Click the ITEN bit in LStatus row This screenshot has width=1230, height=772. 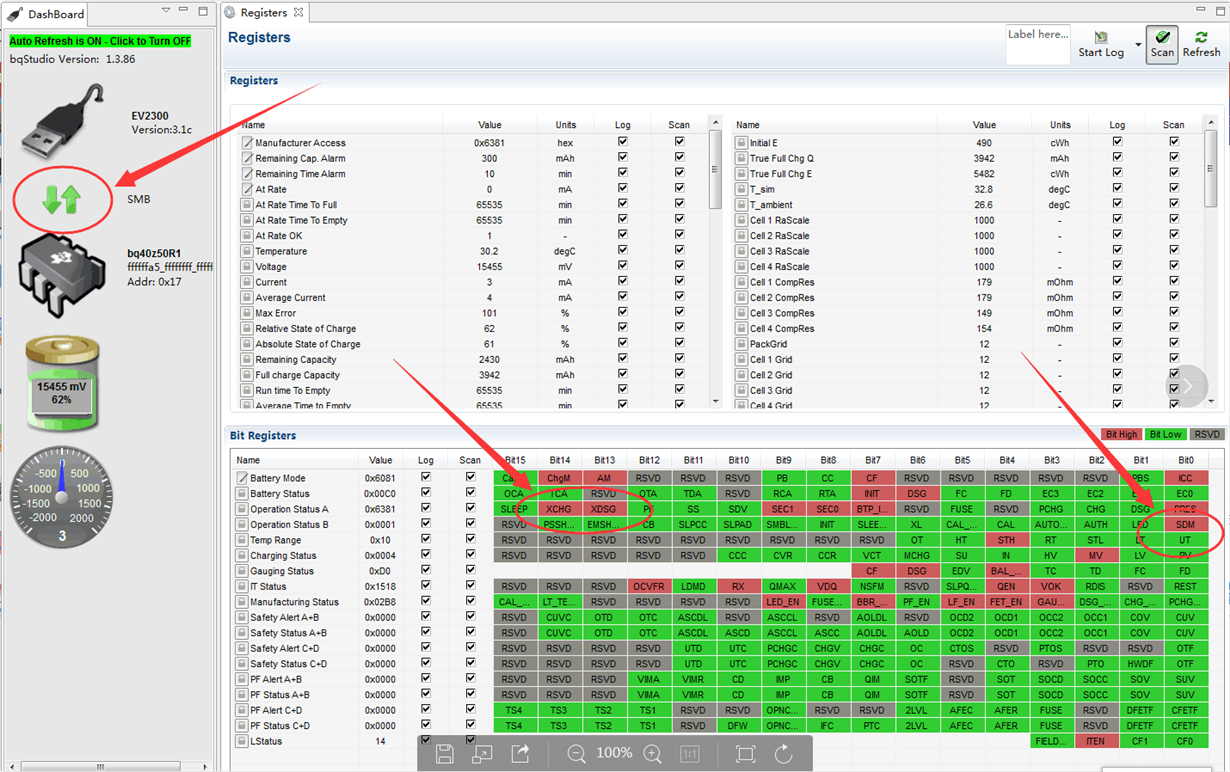pos(1096,741)
